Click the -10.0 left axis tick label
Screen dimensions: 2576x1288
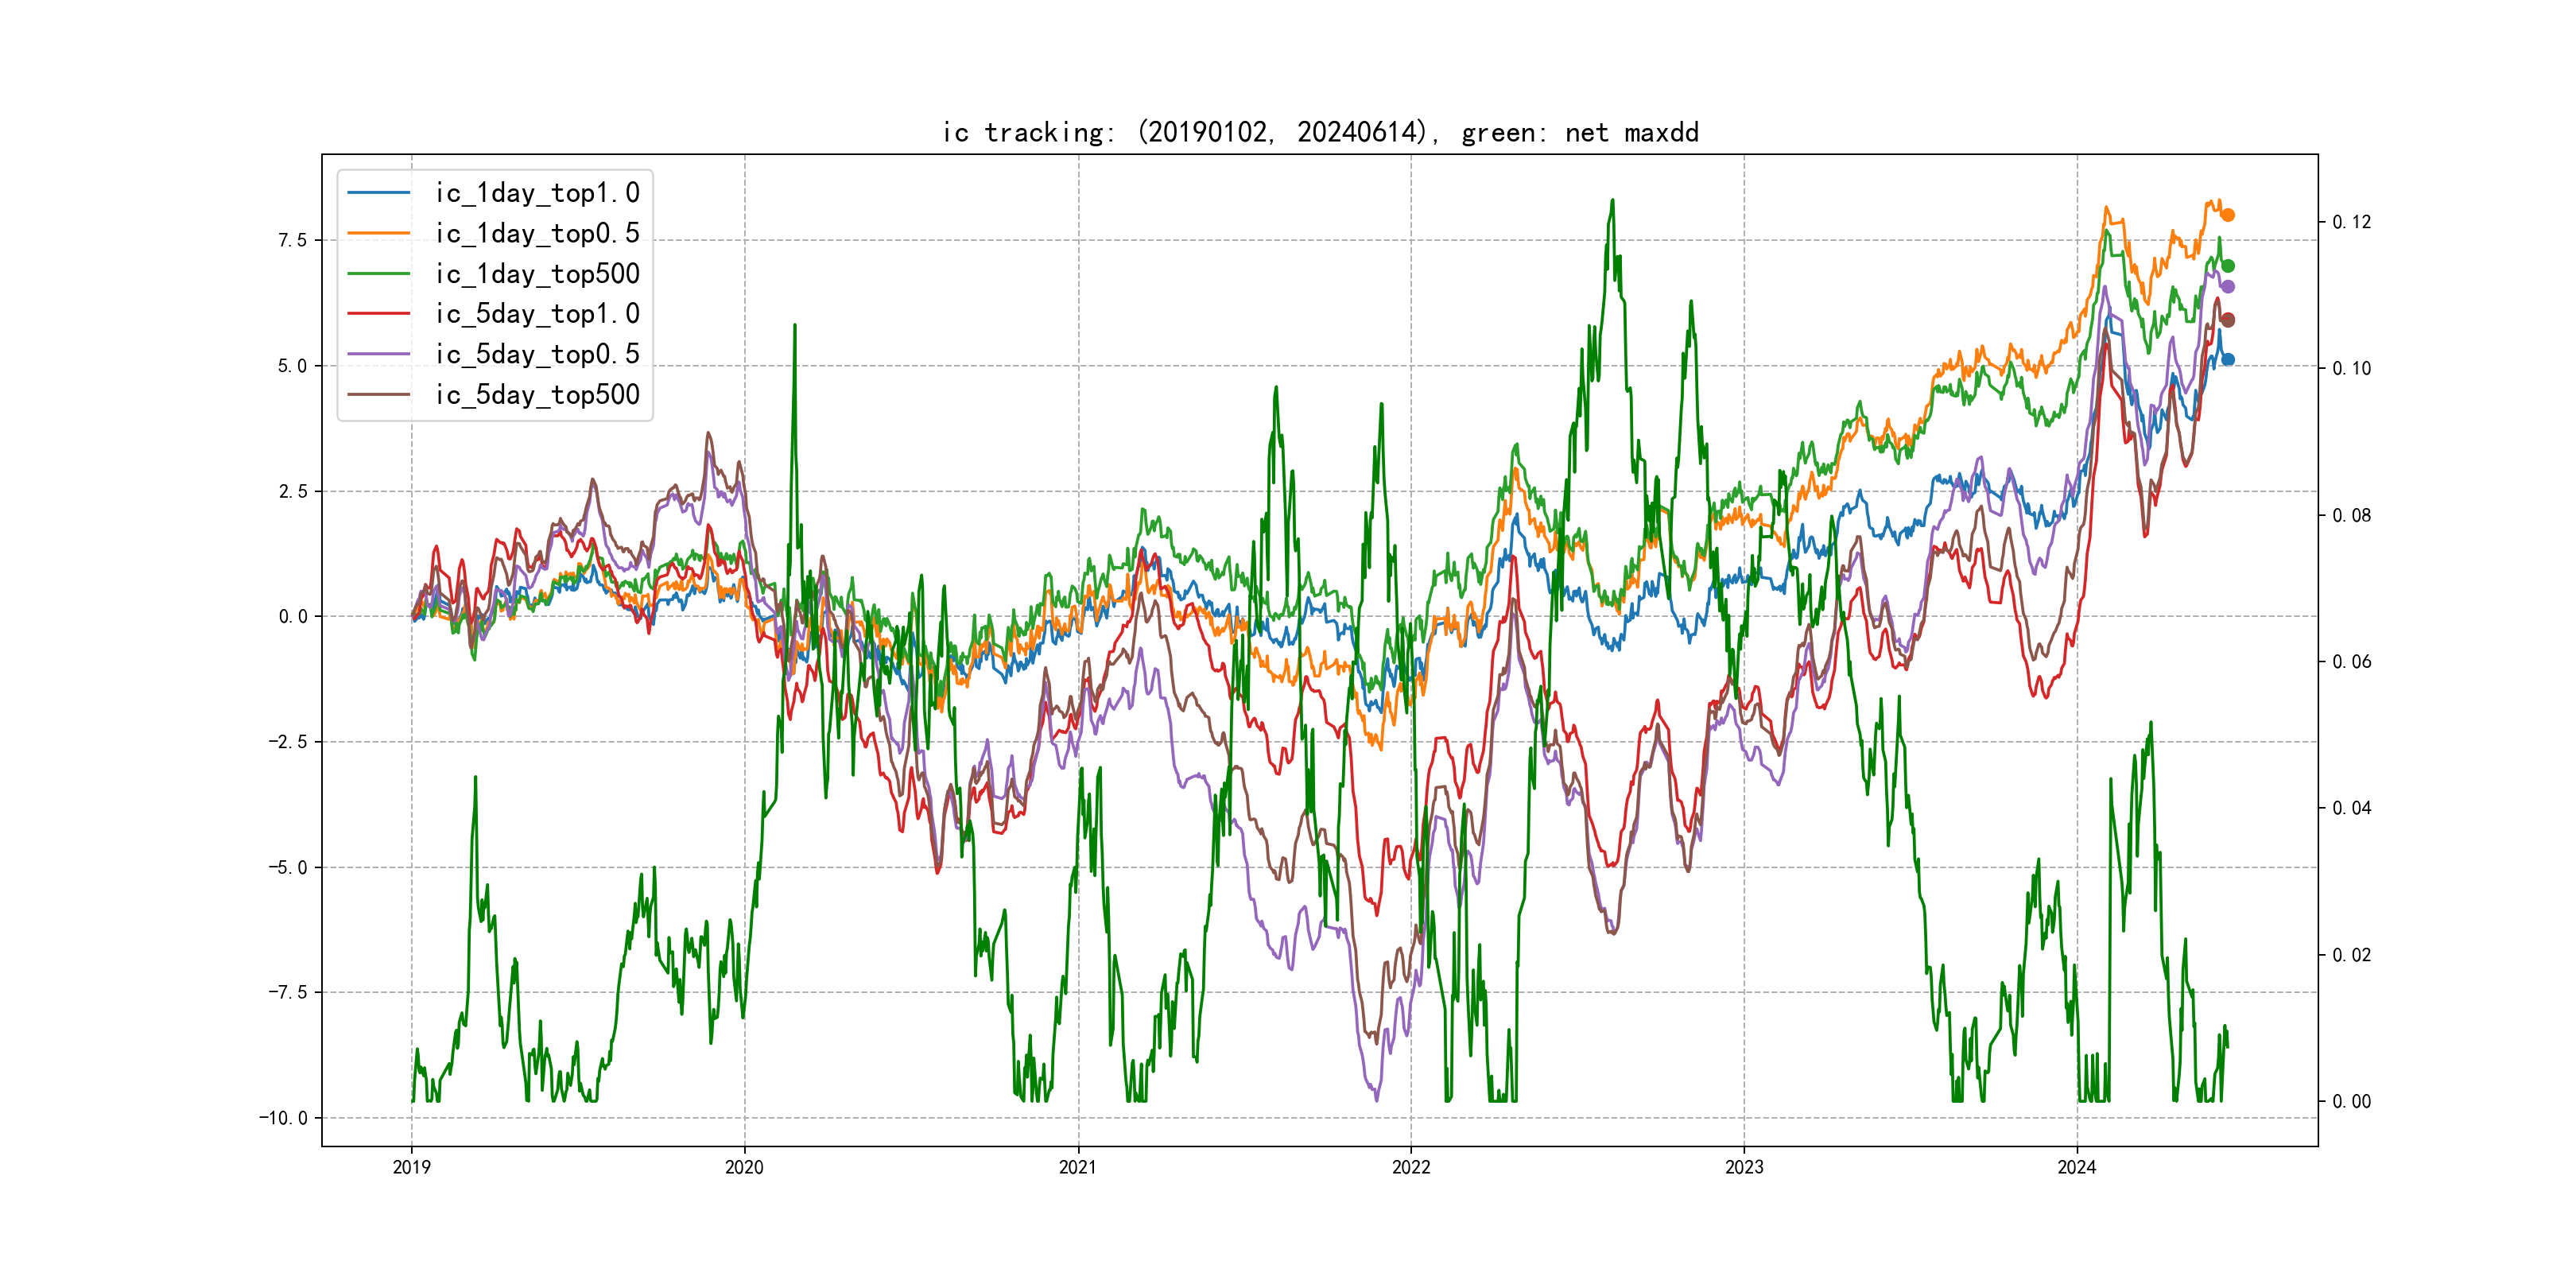283,1118
